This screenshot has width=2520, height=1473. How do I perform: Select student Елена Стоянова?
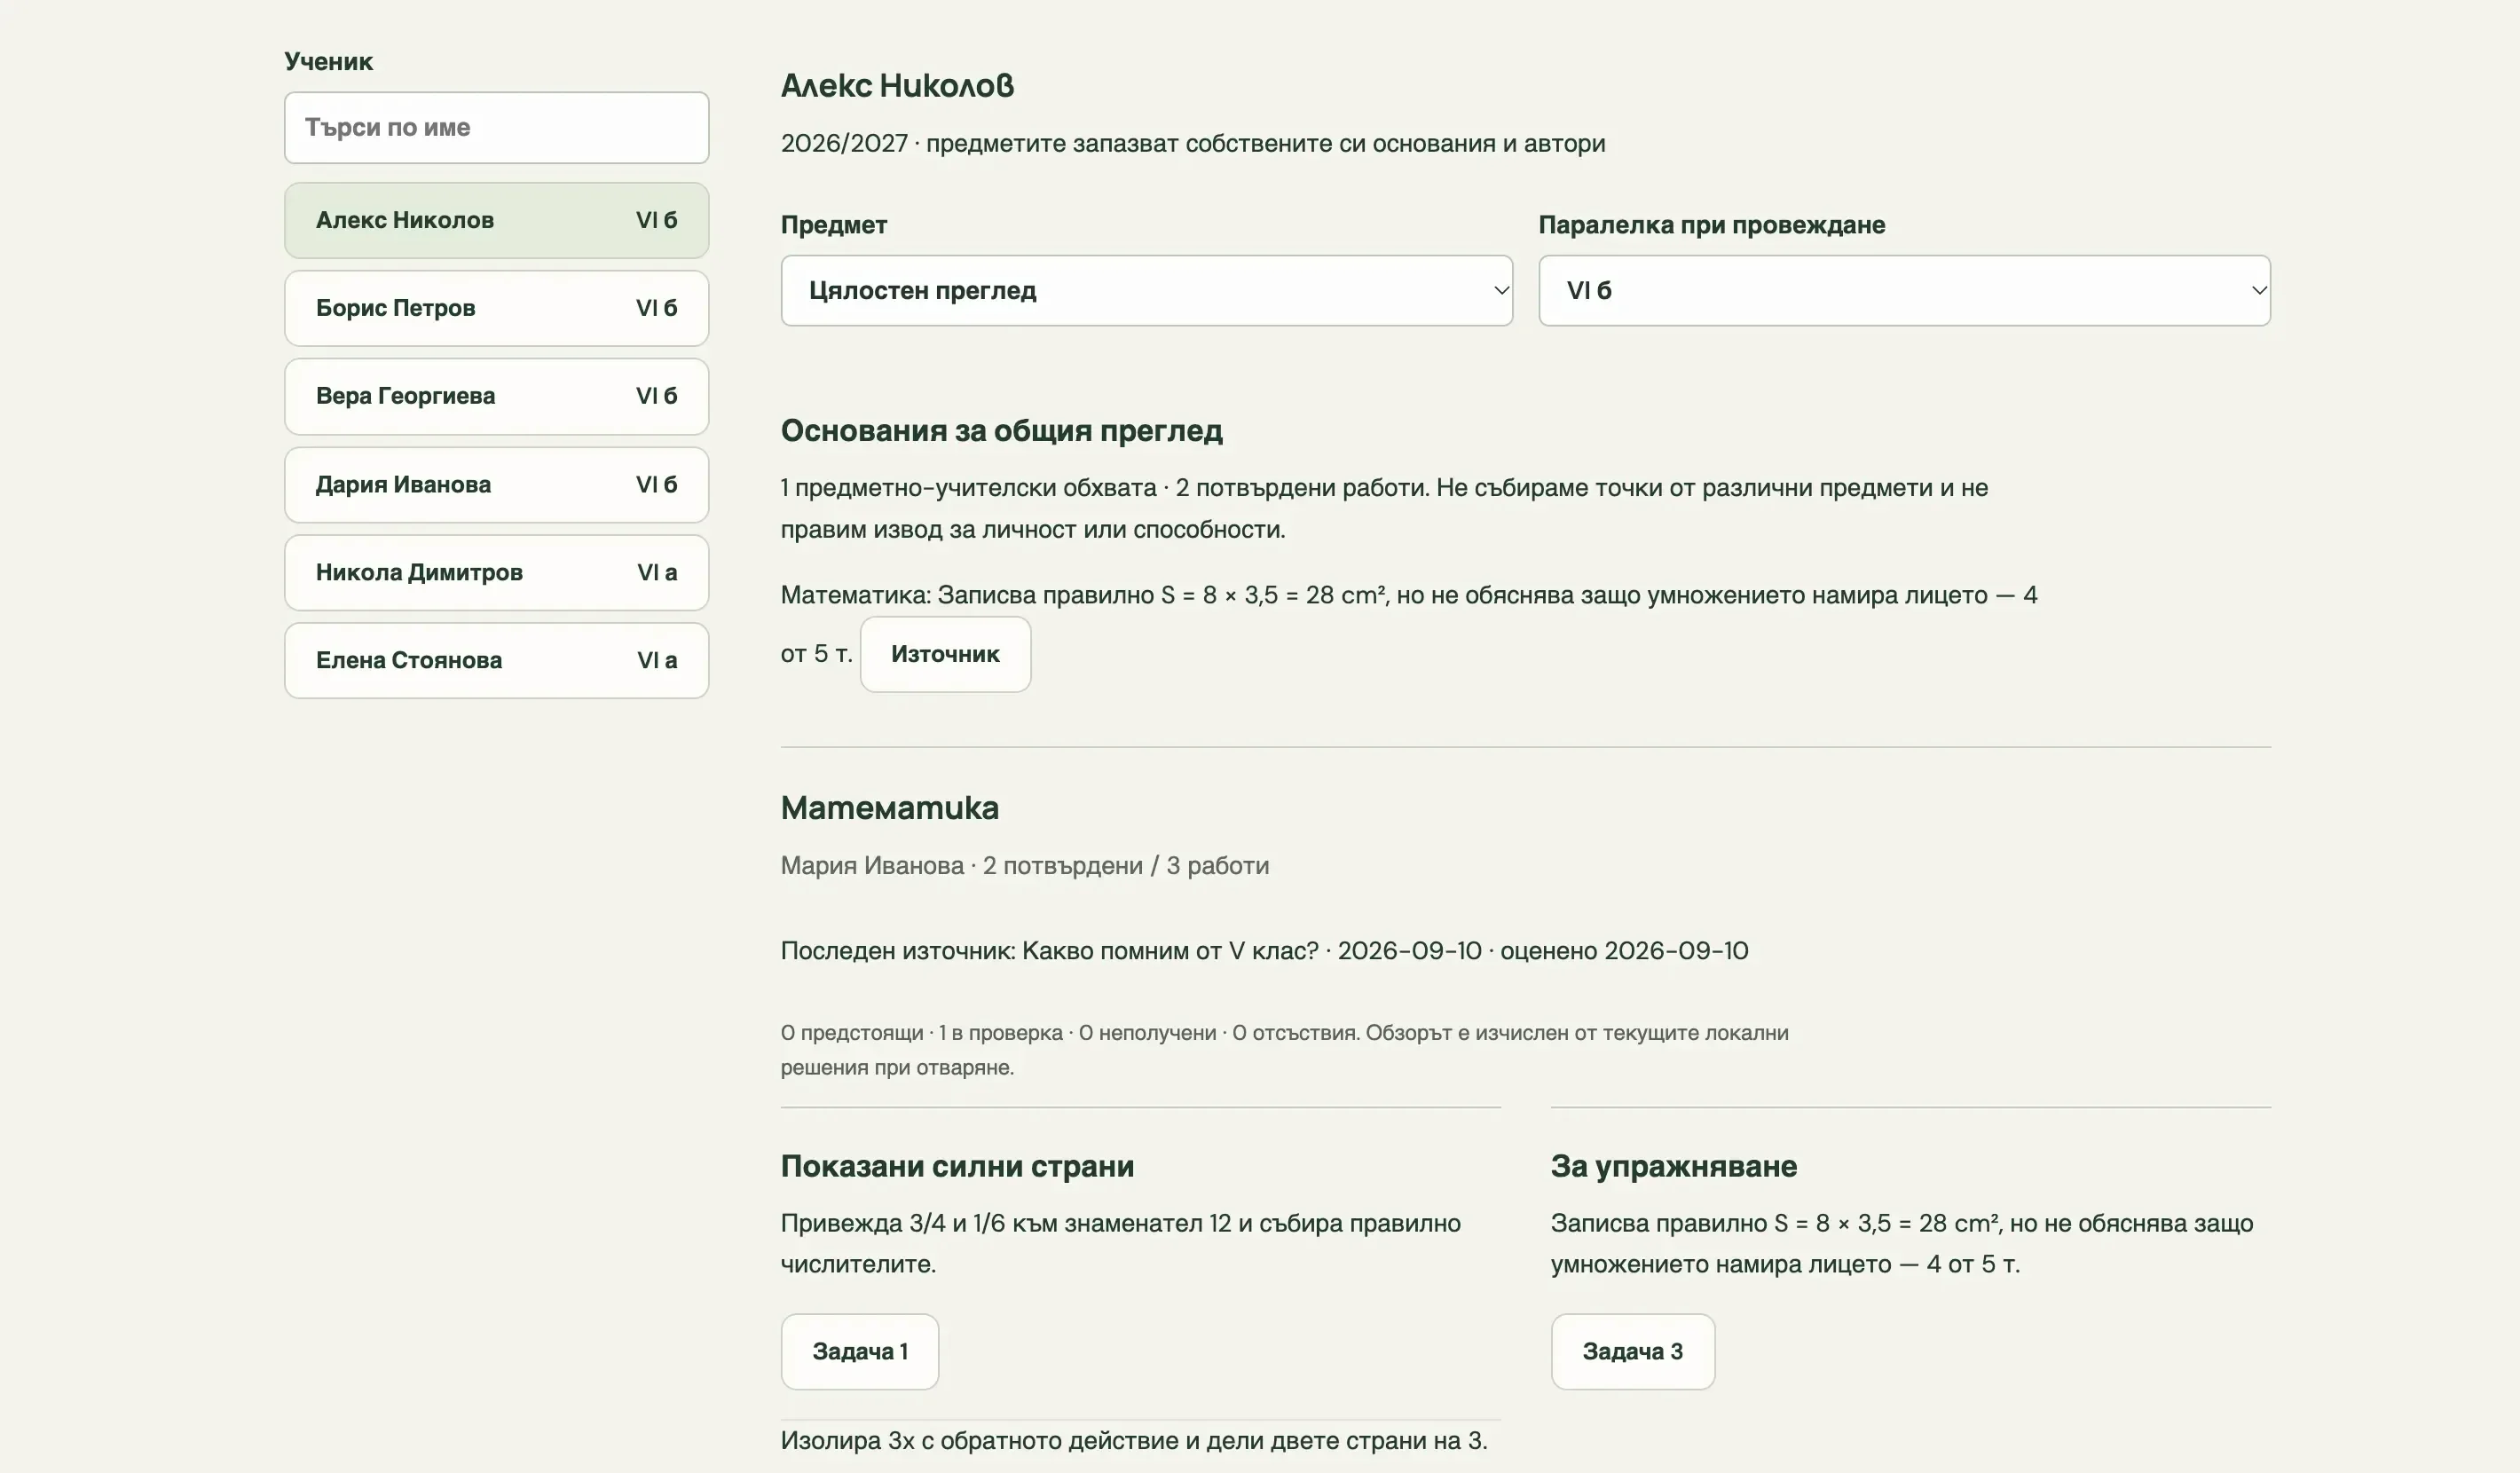[x=496, y=660]
